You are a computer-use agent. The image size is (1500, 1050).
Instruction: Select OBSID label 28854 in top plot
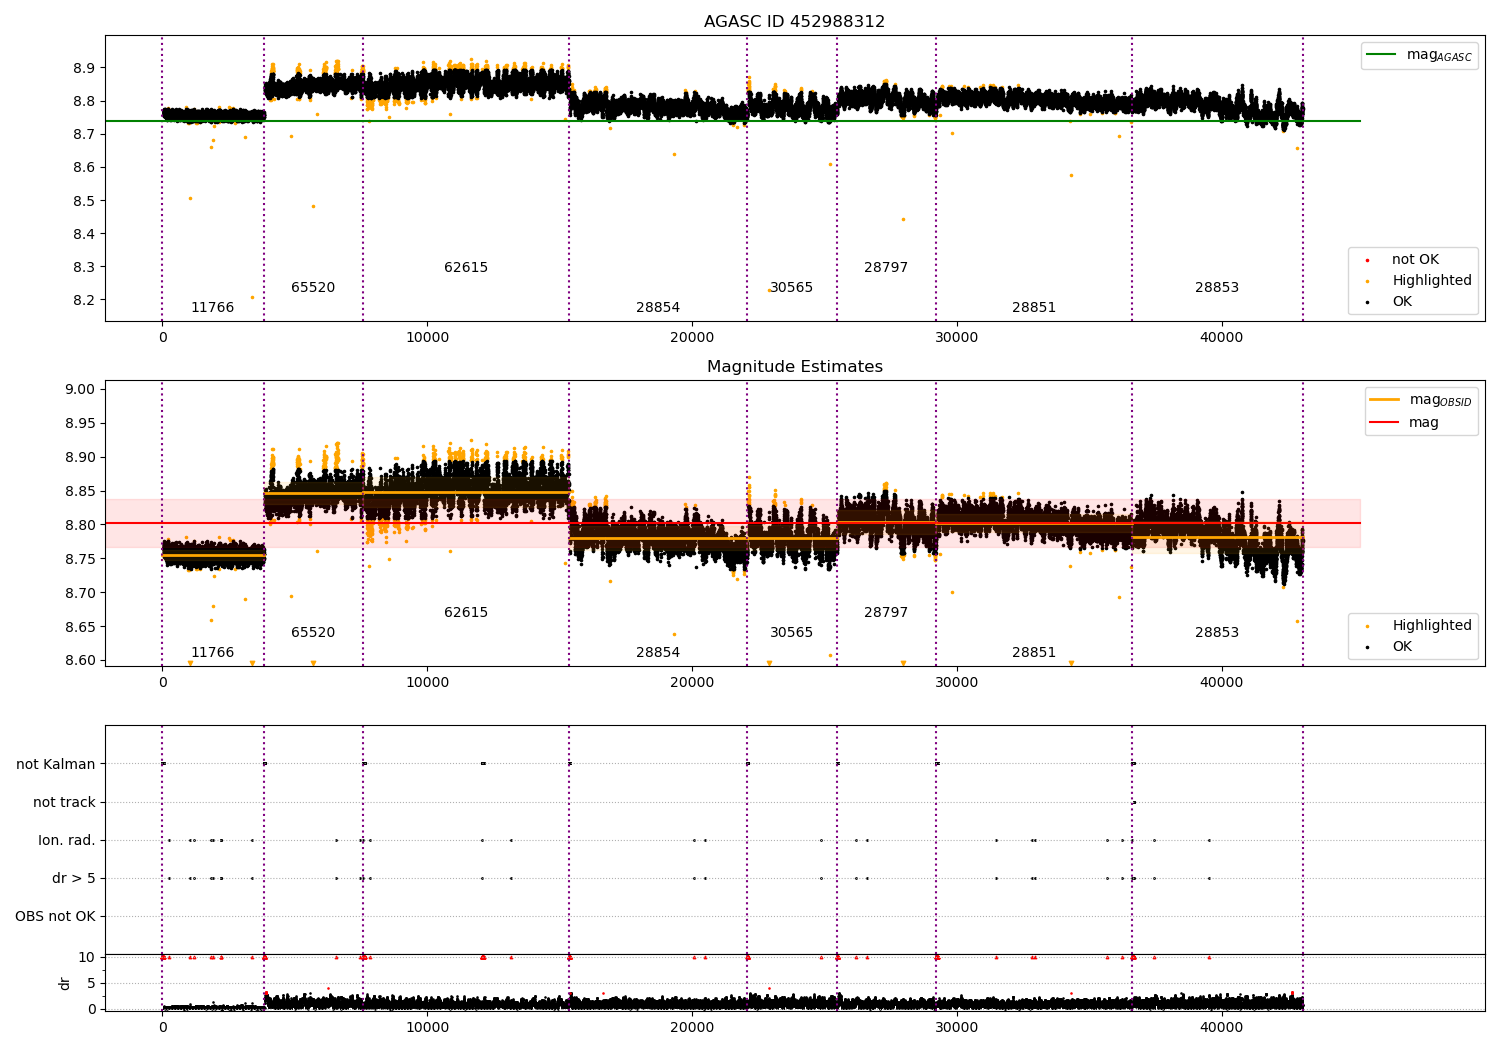pyautogui.click(x=658, y=308)
